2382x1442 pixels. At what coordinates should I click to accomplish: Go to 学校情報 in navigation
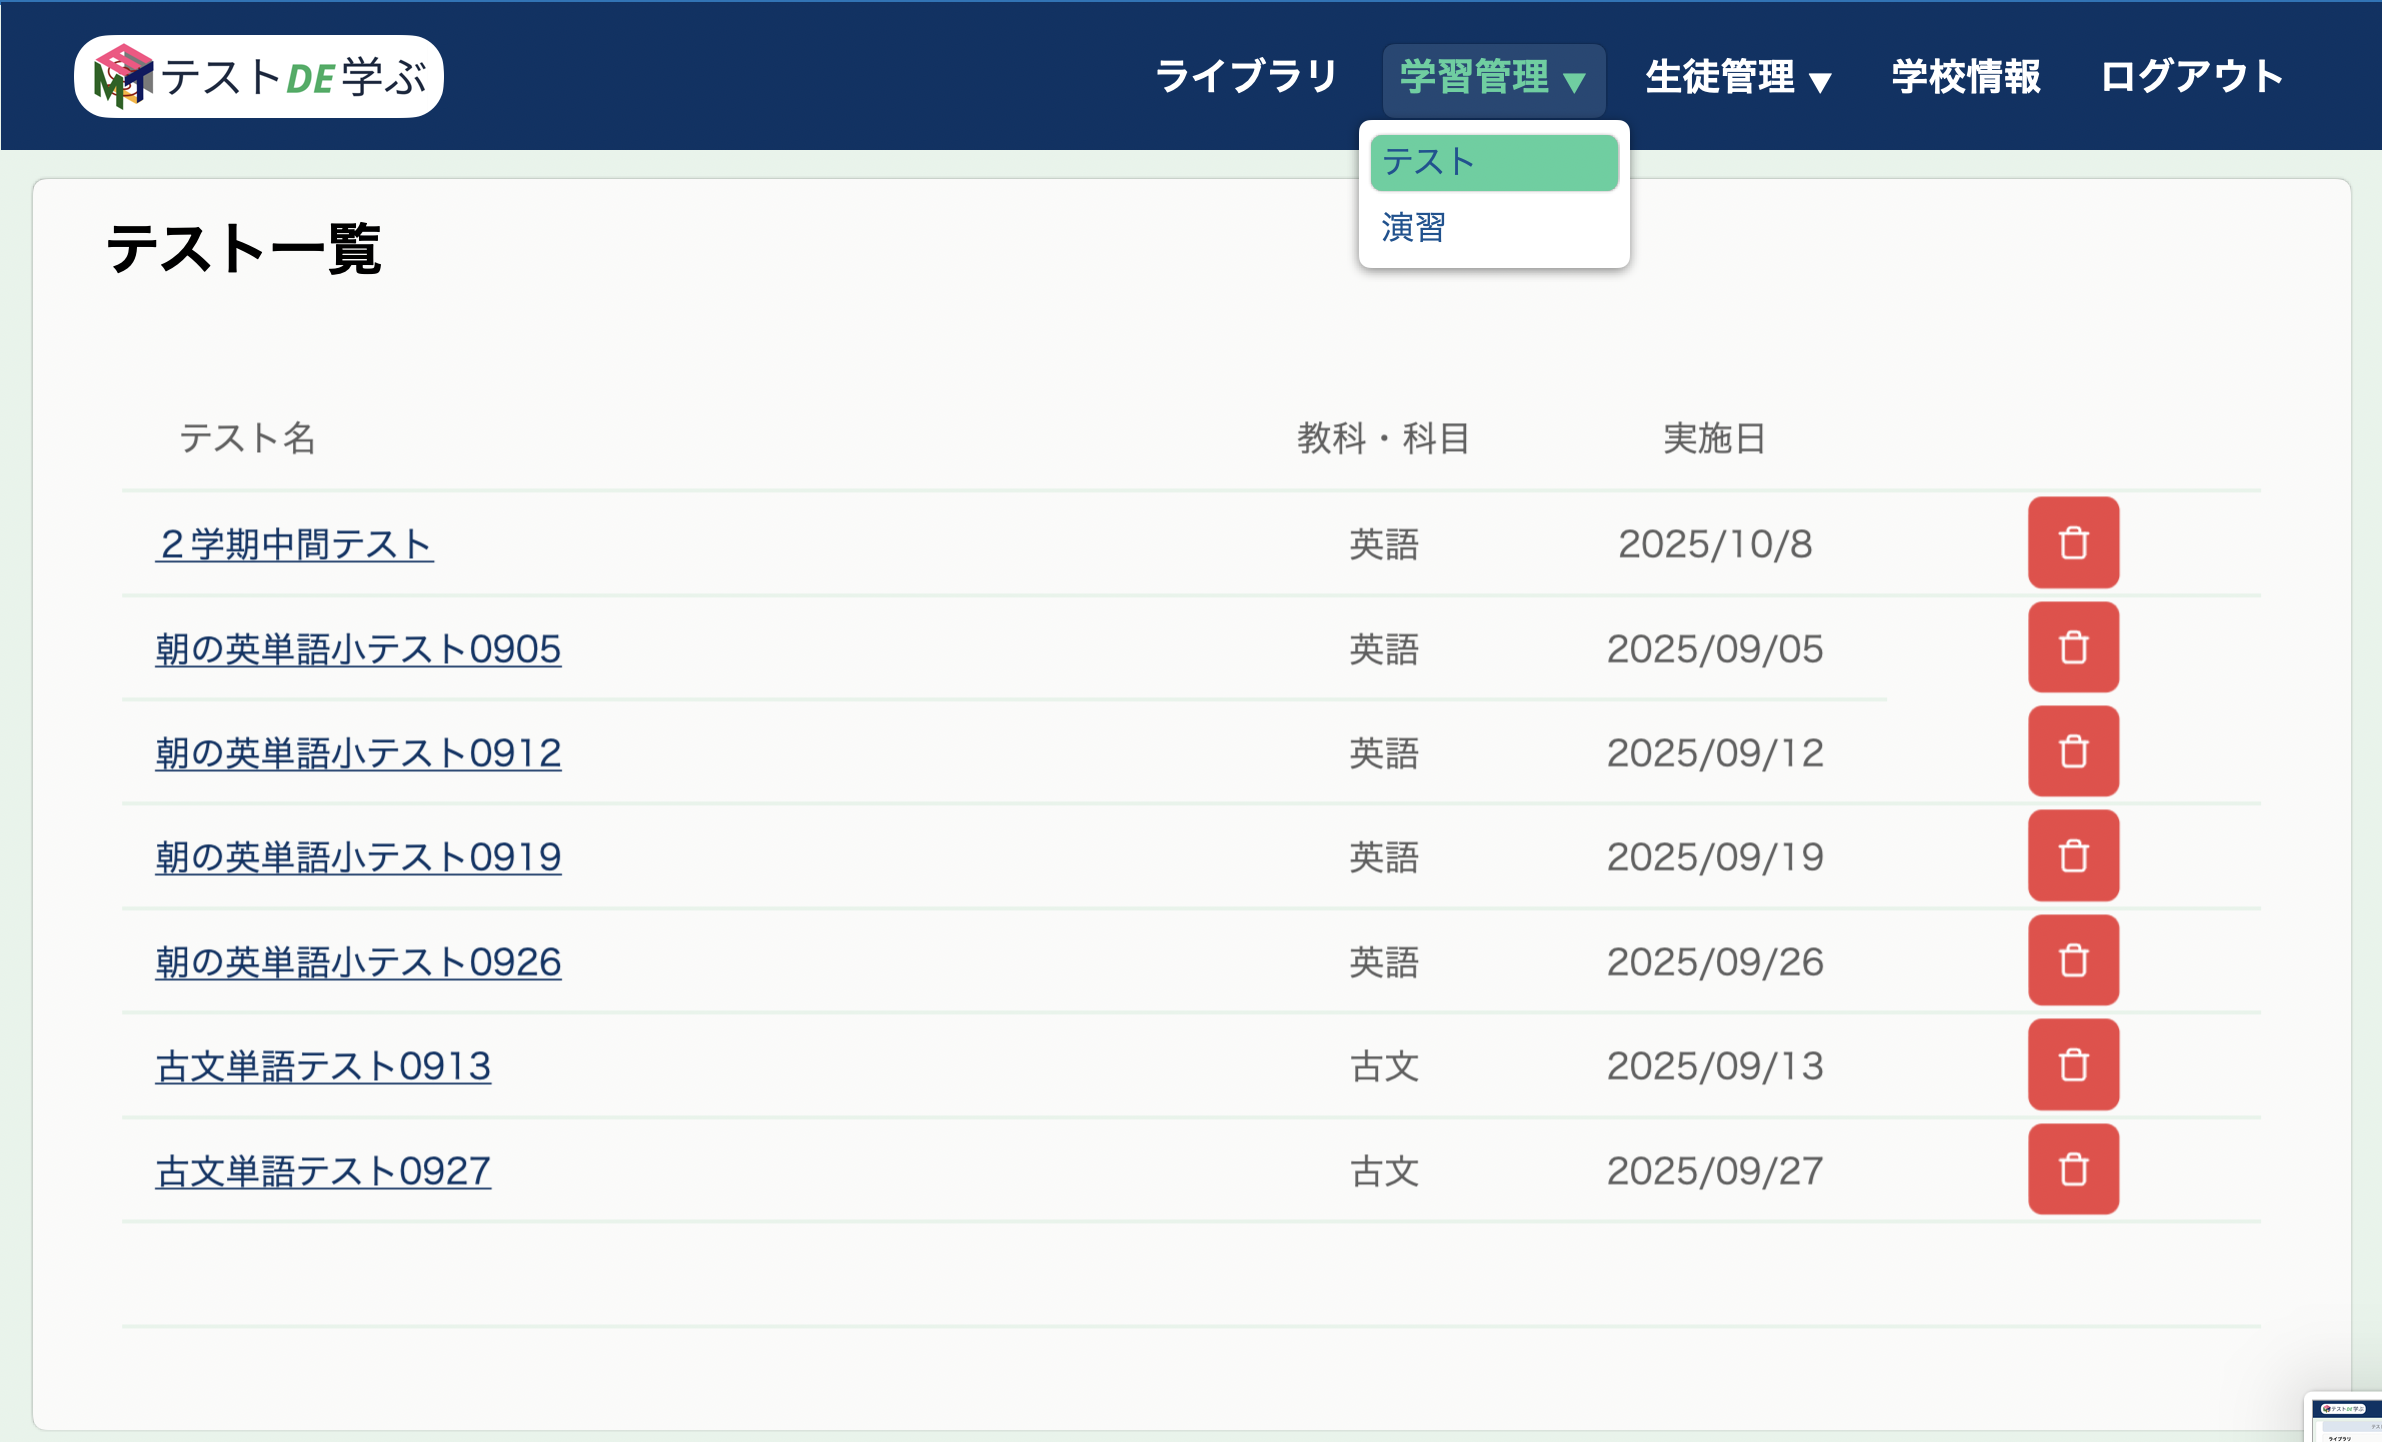(x=1965, y=77)
